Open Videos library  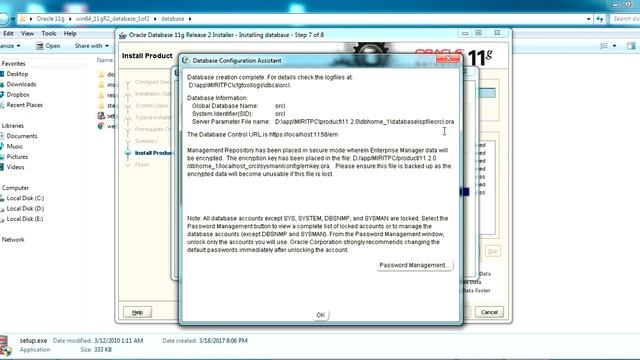pyautogui.click(x=15, y=167)
